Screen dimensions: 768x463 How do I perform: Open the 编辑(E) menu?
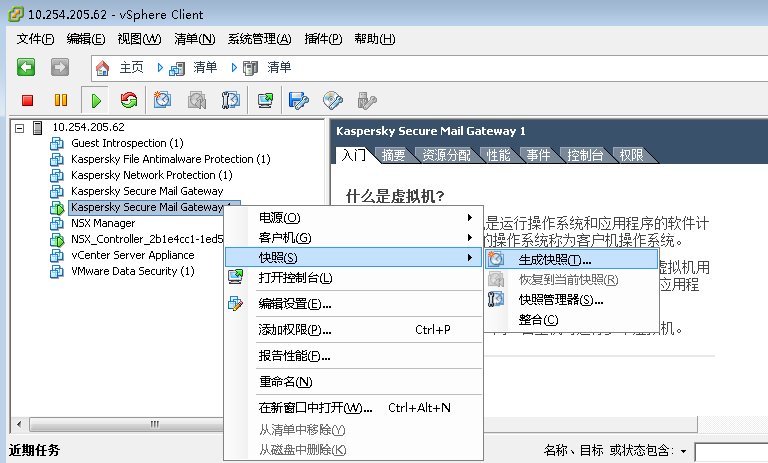86,39
